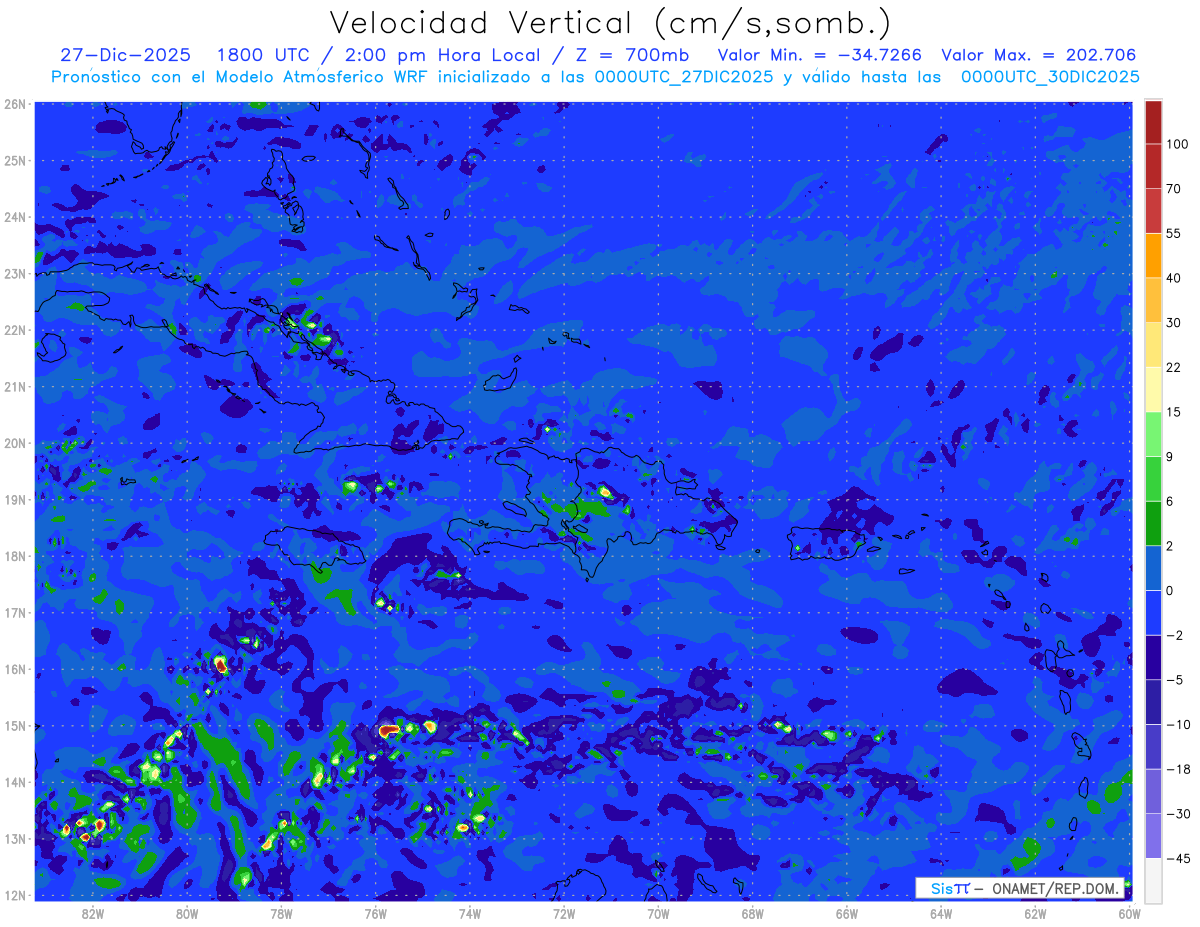Screen dimensions: 1200x927
Task: Click the "0000UTC_30DIC2025" valid-until text
Action: (x=1050, y=77)
